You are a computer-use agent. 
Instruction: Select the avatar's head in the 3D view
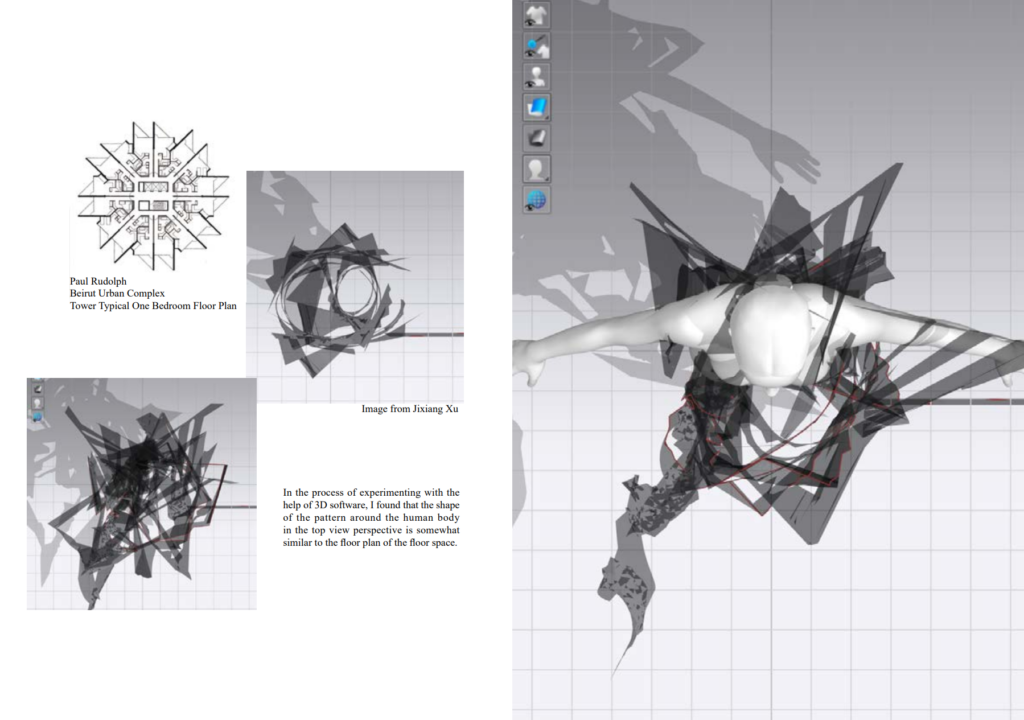point(771,336)
